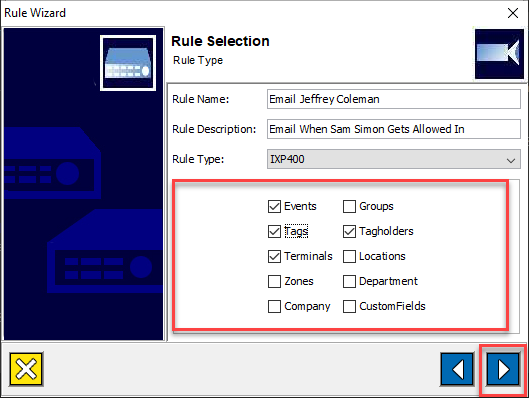529x398 pixels.
Task: Open the Rule Type dropdown arrow
Action: (511, 160)
